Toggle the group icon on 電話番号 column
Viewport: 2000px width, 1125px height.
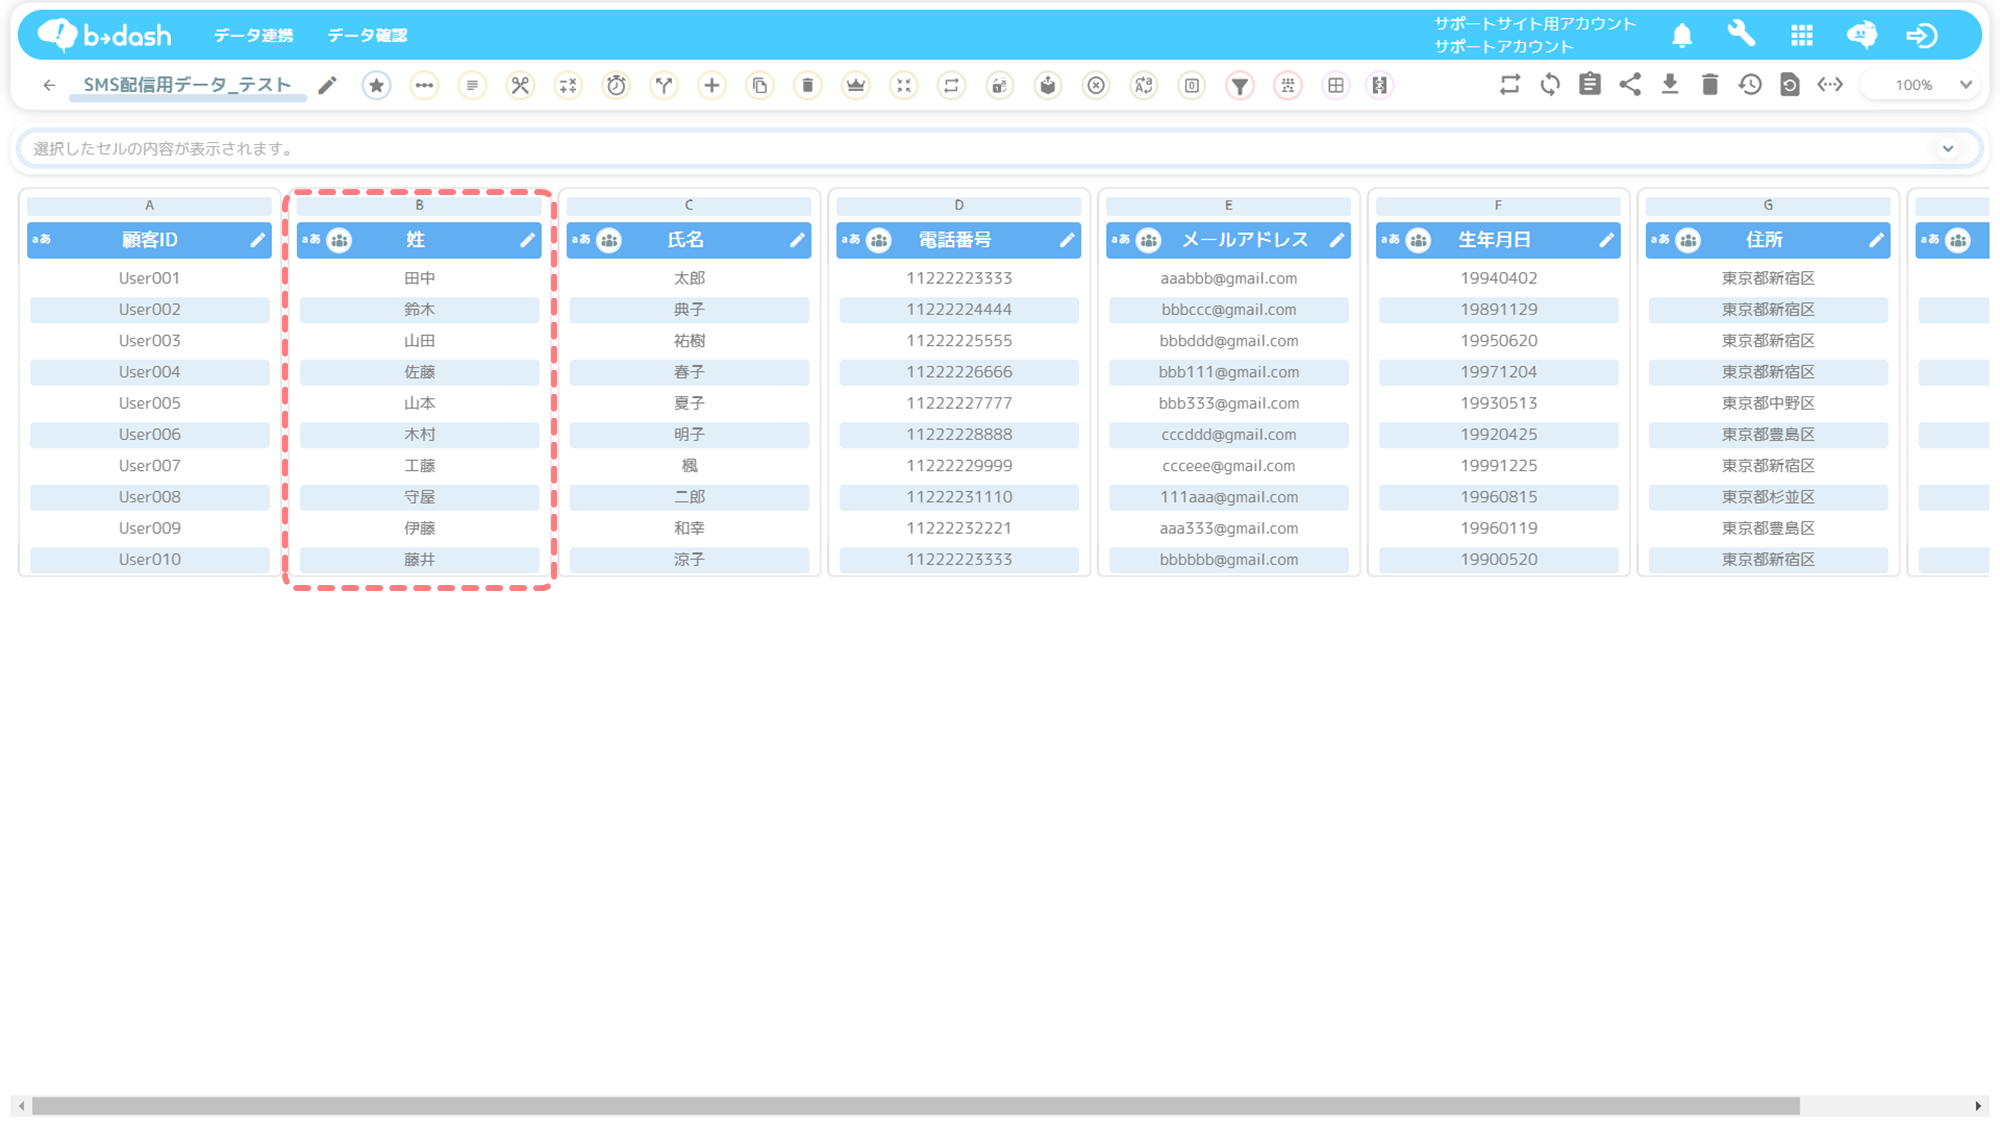click(x=879, y=240)
